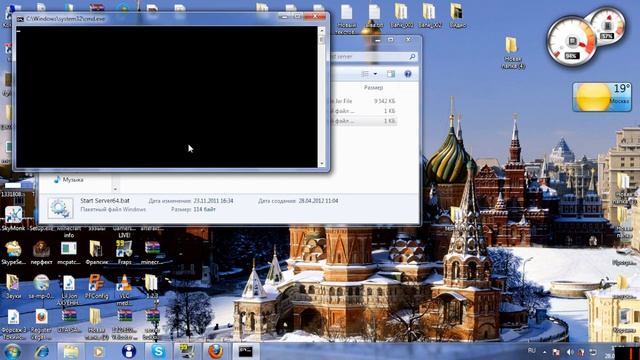Click the Start Server64.bat filename text

[x=105, y=200]
